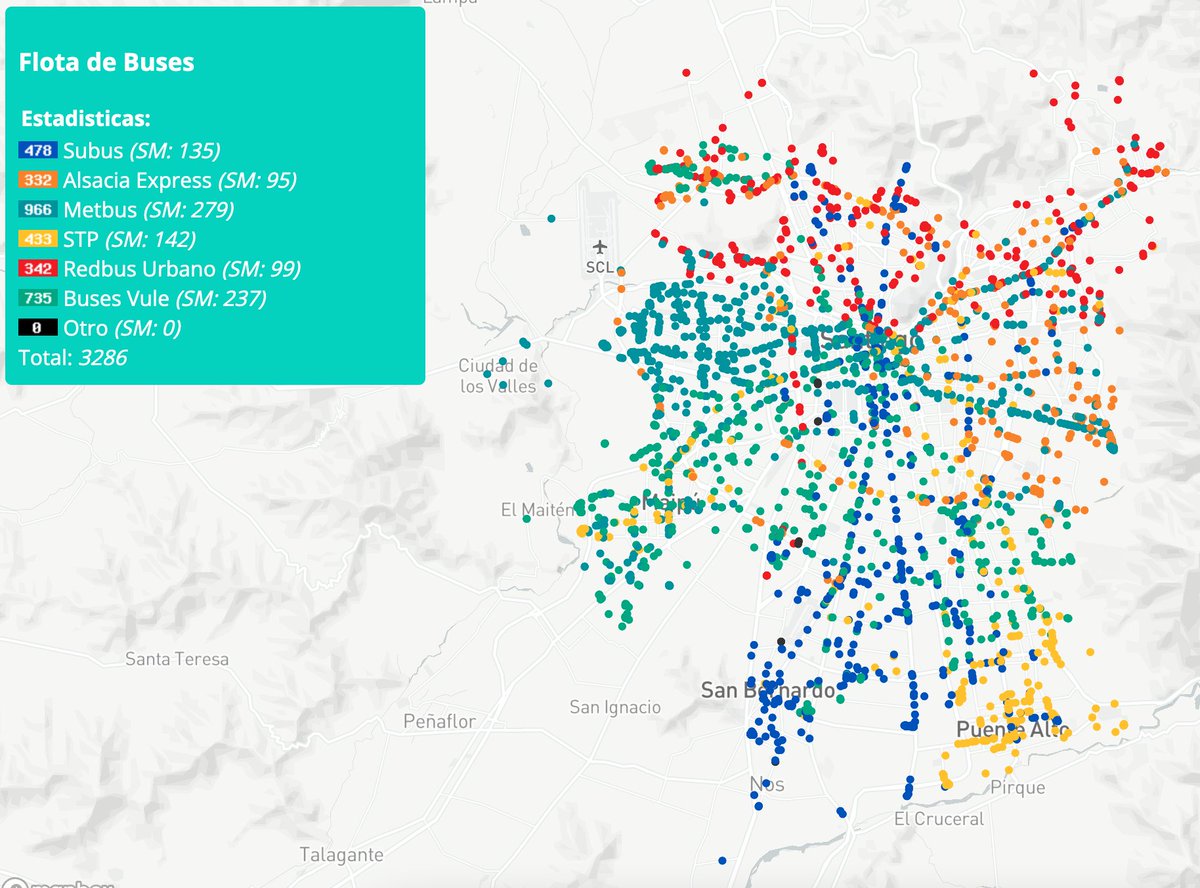Click the Maipú map label
Image resolution: width=1200 pixels, height=888 pixels.
671,503
